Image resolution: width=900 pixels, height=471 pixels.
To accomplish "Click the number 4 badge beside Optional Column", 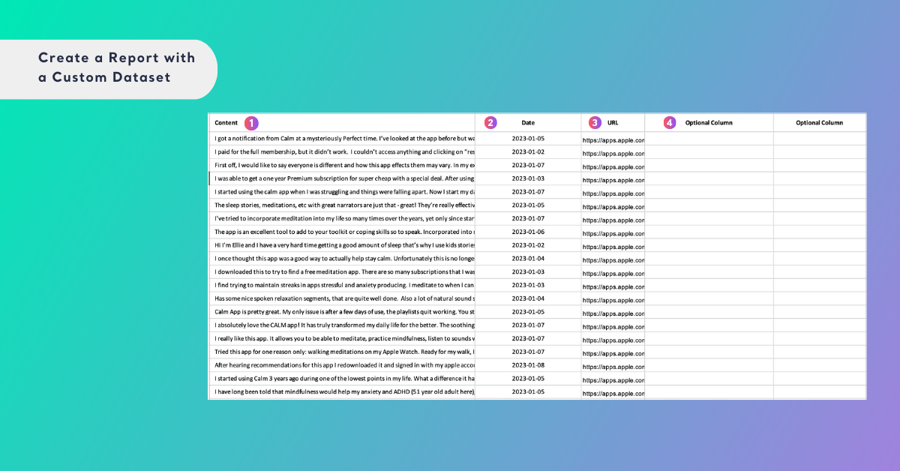I will click(x=669, y=123).
